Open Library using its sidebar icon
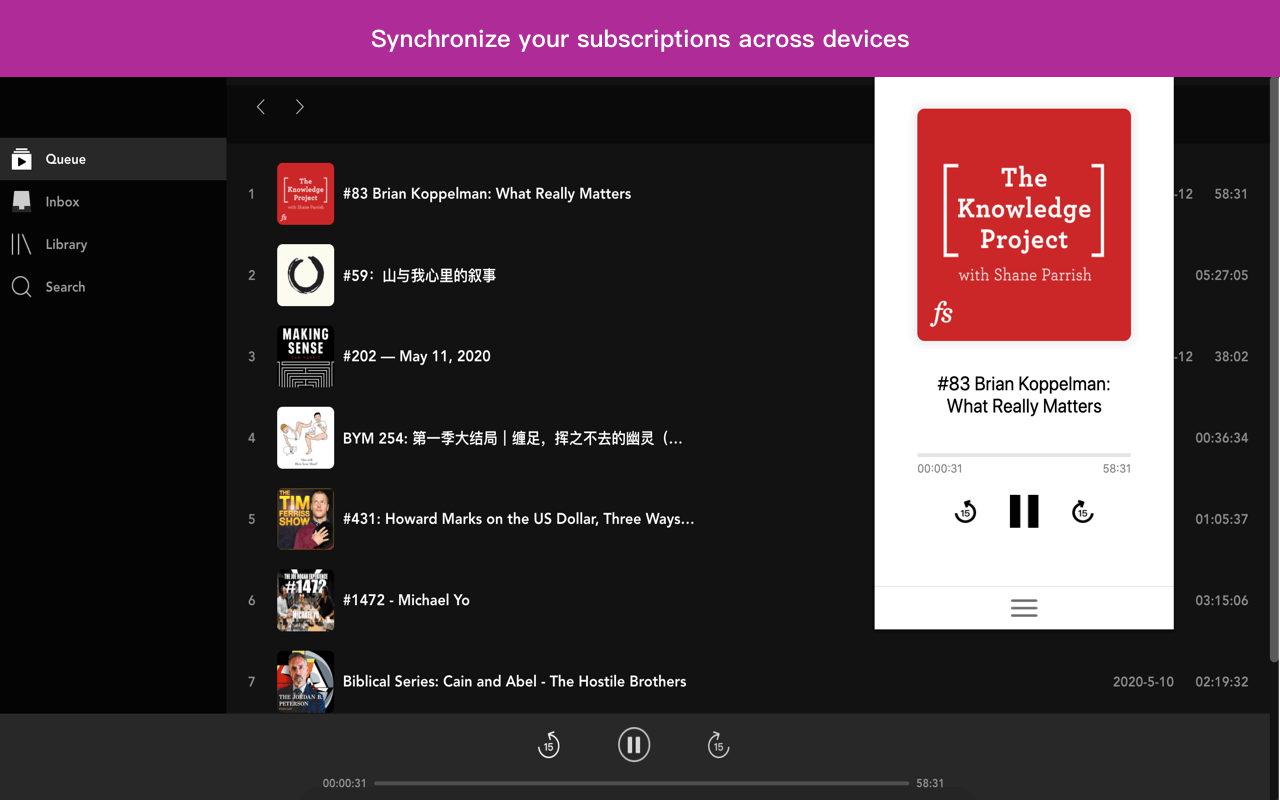1280x800 pixels. [x=21, y=244]
